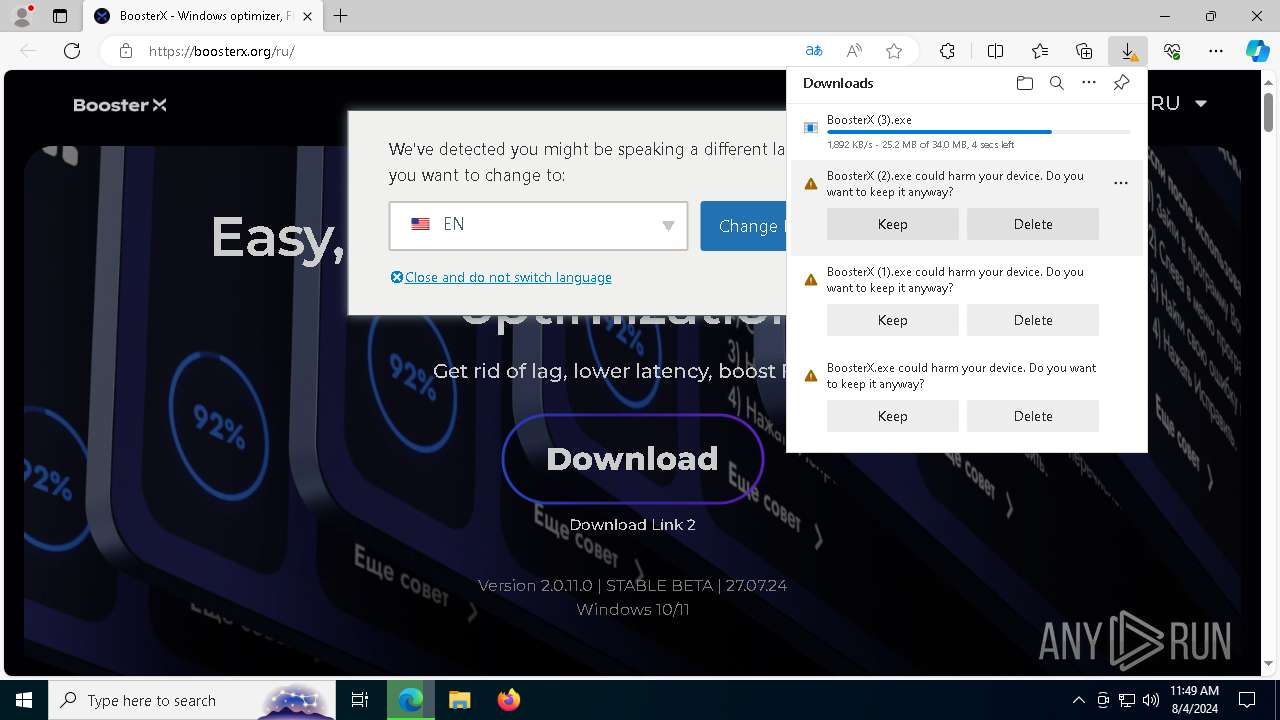Open more options in Downloads panel
The height and width of the screenshot is (720, 1280).
click(x=1089, y=83)
